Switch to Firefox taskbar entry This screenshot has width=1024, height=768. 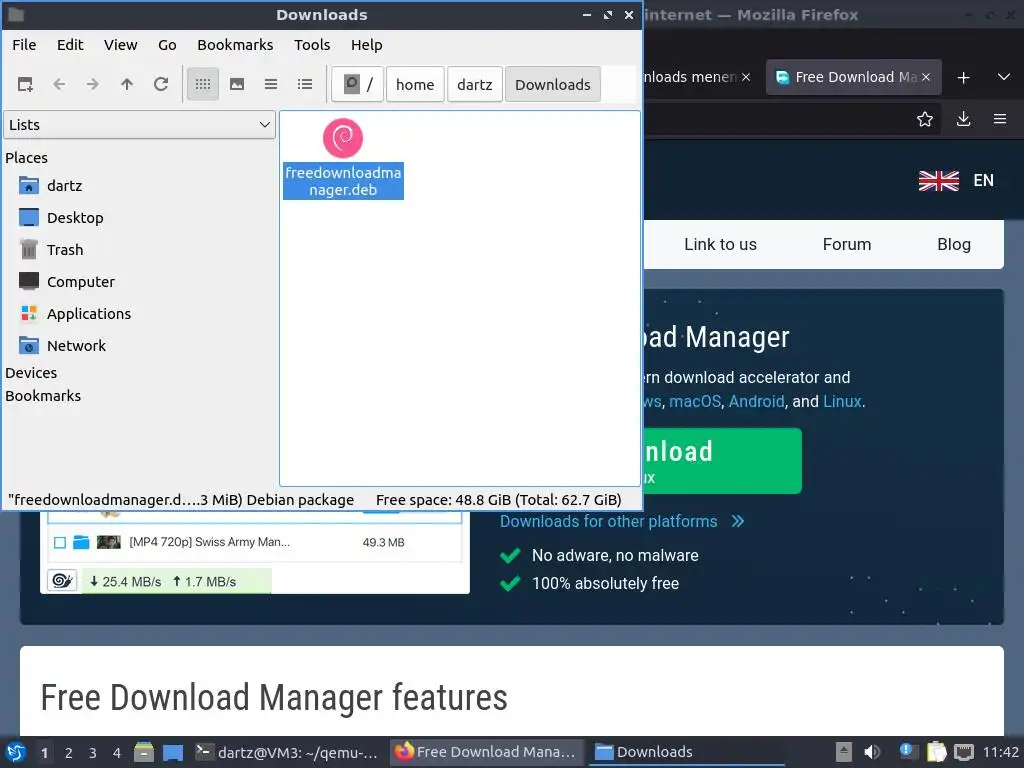(x=486, y=752)
